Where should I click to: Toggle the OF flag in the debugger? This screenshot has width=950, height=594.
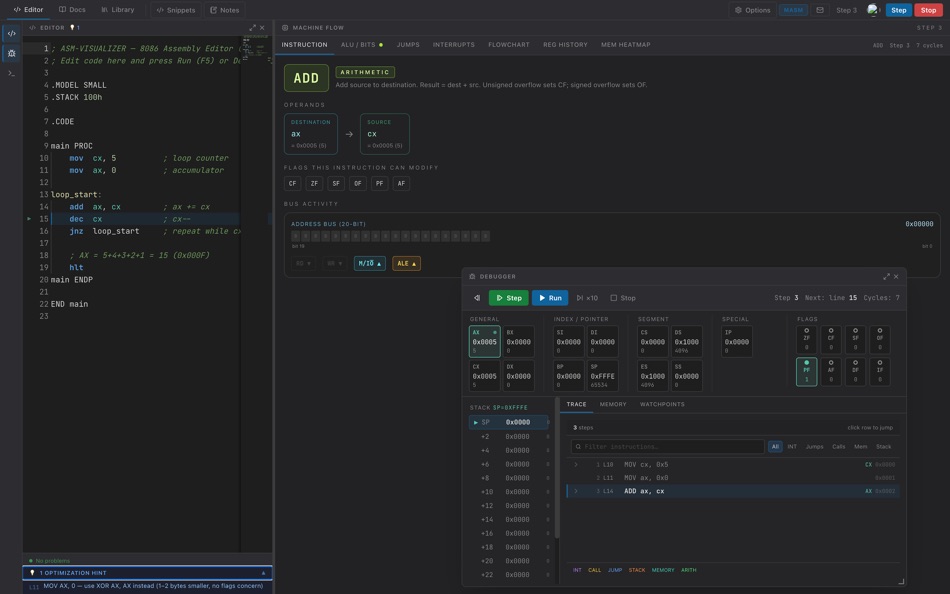point(880,339)
